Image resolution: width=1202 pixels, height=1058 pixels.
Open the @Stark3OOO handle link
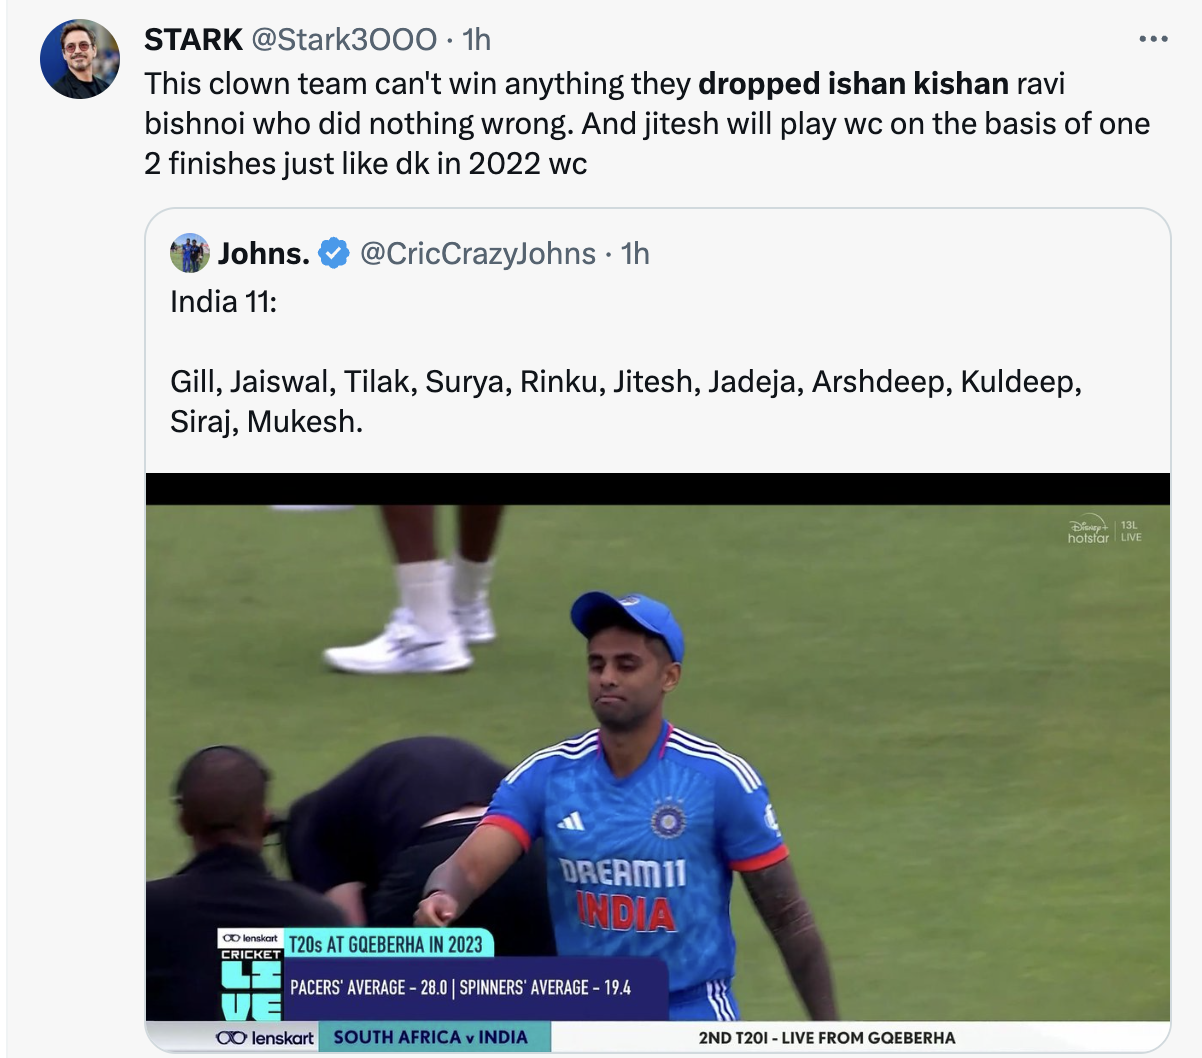(x=343, y=39)
